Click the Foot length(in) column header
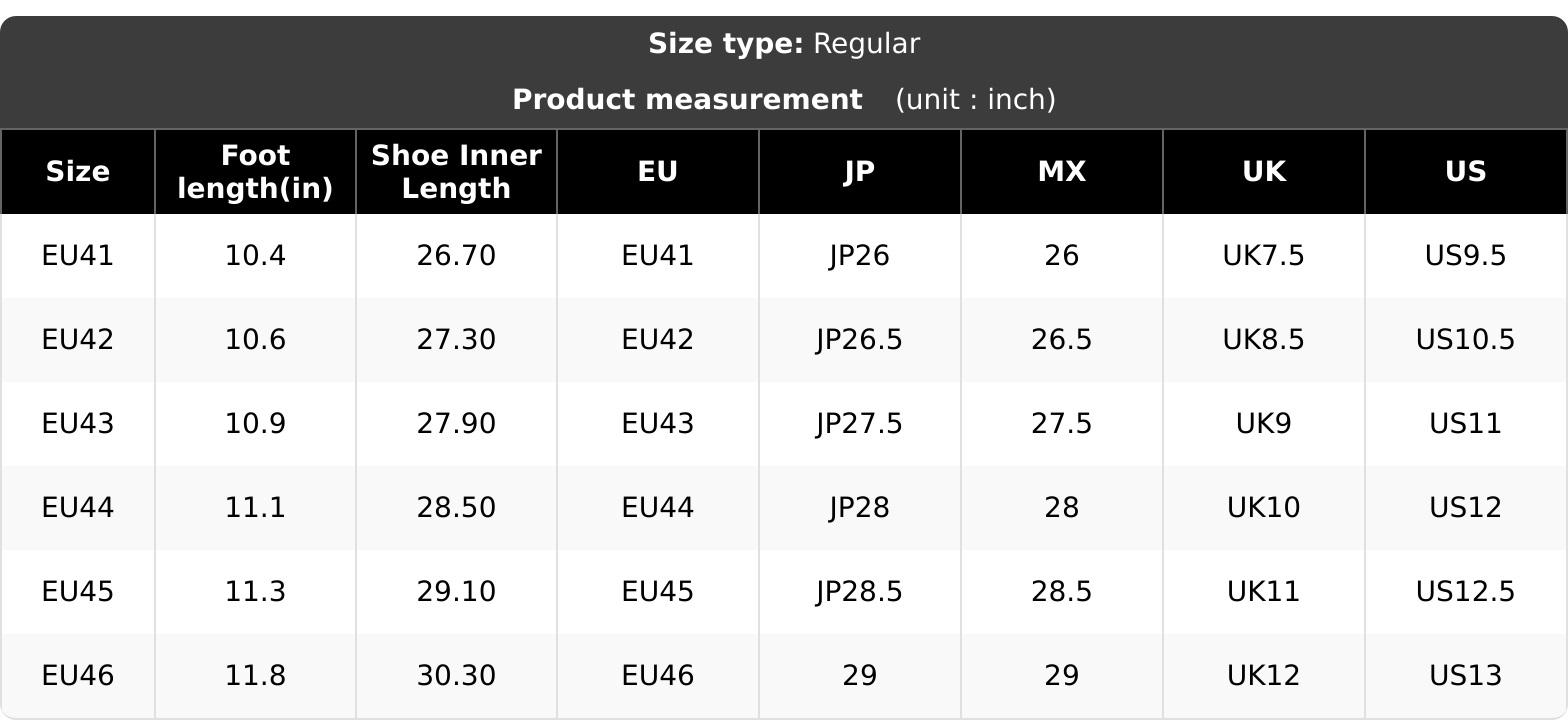The width and height of the screenshot is (1568, 720). (x=255, y=172)
